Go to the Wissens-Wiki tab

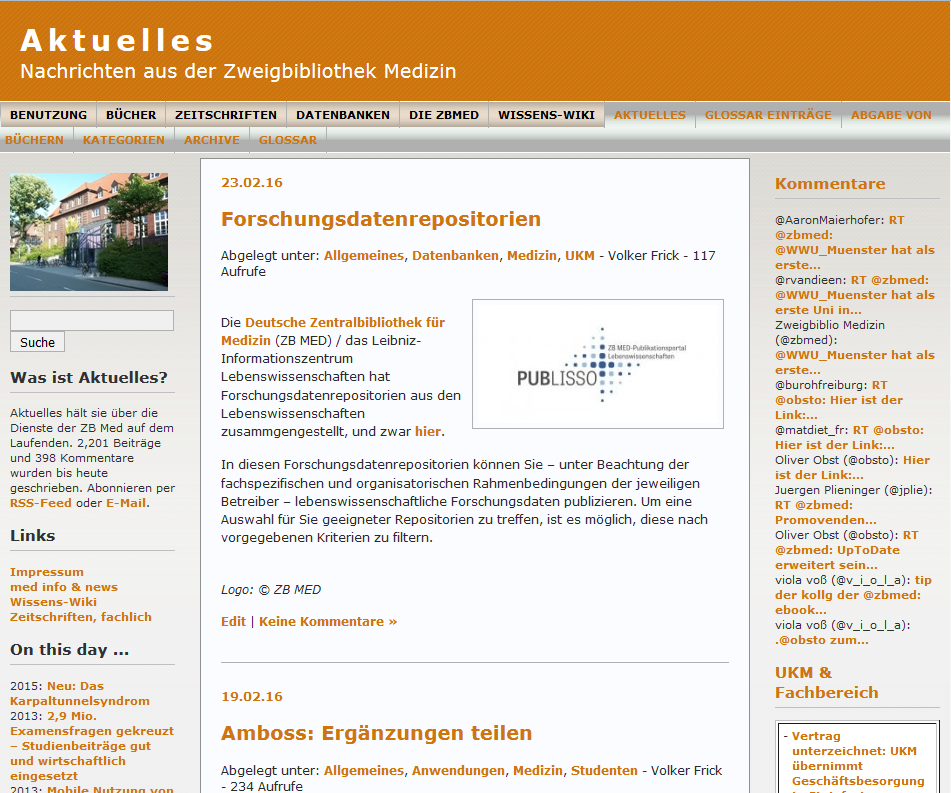click(x=546, y=115)
